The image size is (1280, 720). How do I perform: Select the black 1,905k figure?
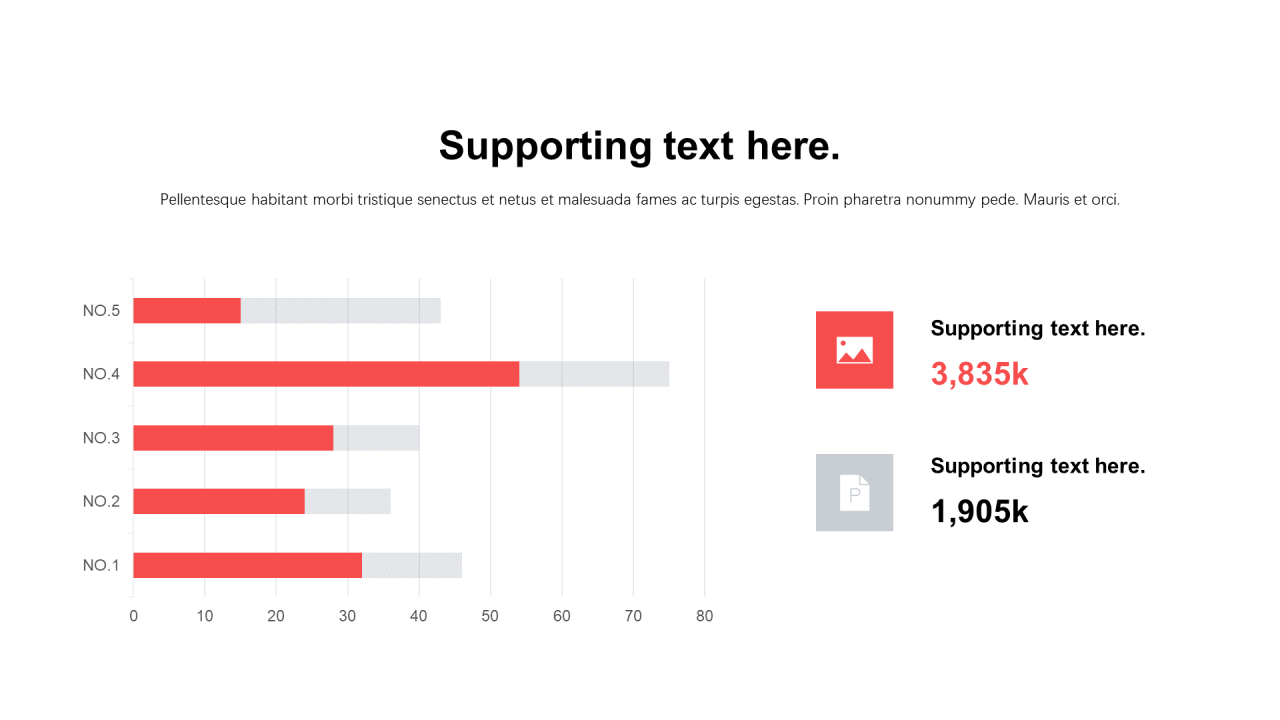point(979,512)
